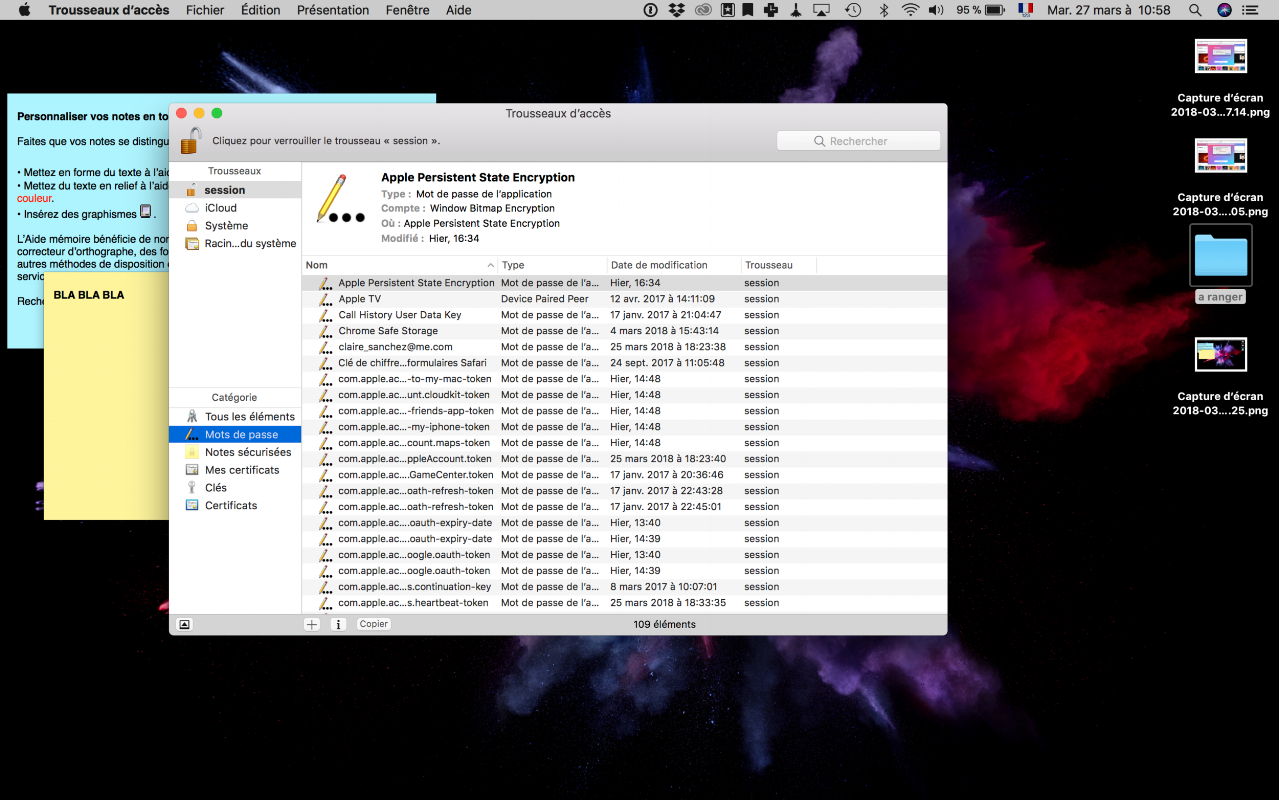Select com.apple.ac...ppleAccount.token row
This screenshot has height=800, width=1279.
coord(624,459)
